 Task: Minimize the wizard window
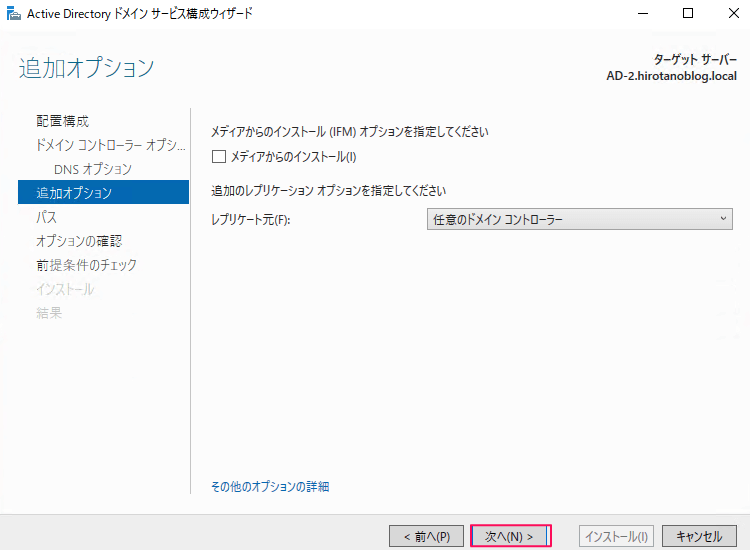[643, 13]
